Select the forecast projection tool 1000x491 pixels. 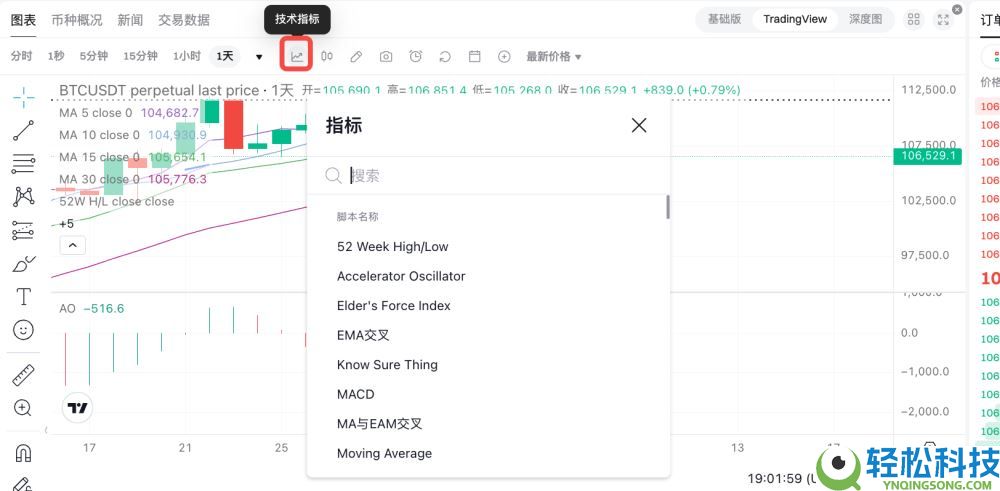coord(24,230)
